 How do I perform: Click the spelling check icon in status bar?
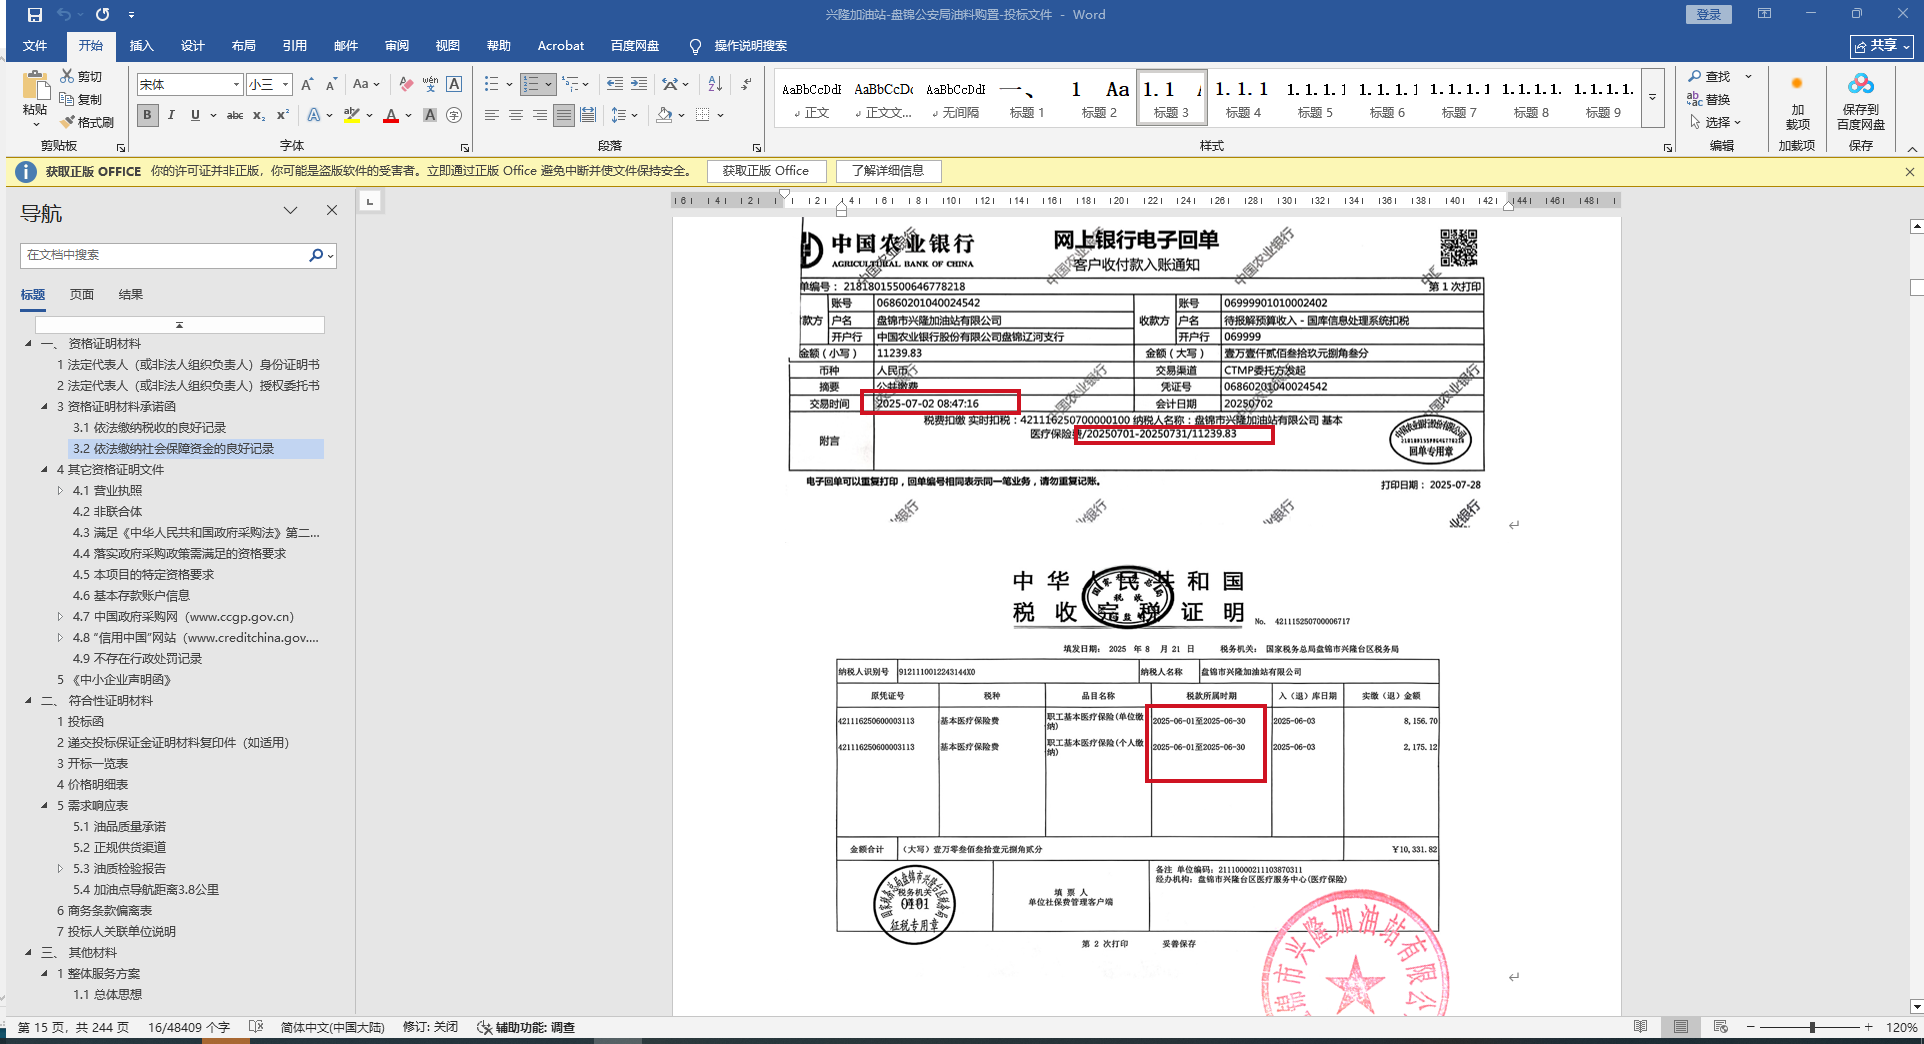tap(256, 1027)
